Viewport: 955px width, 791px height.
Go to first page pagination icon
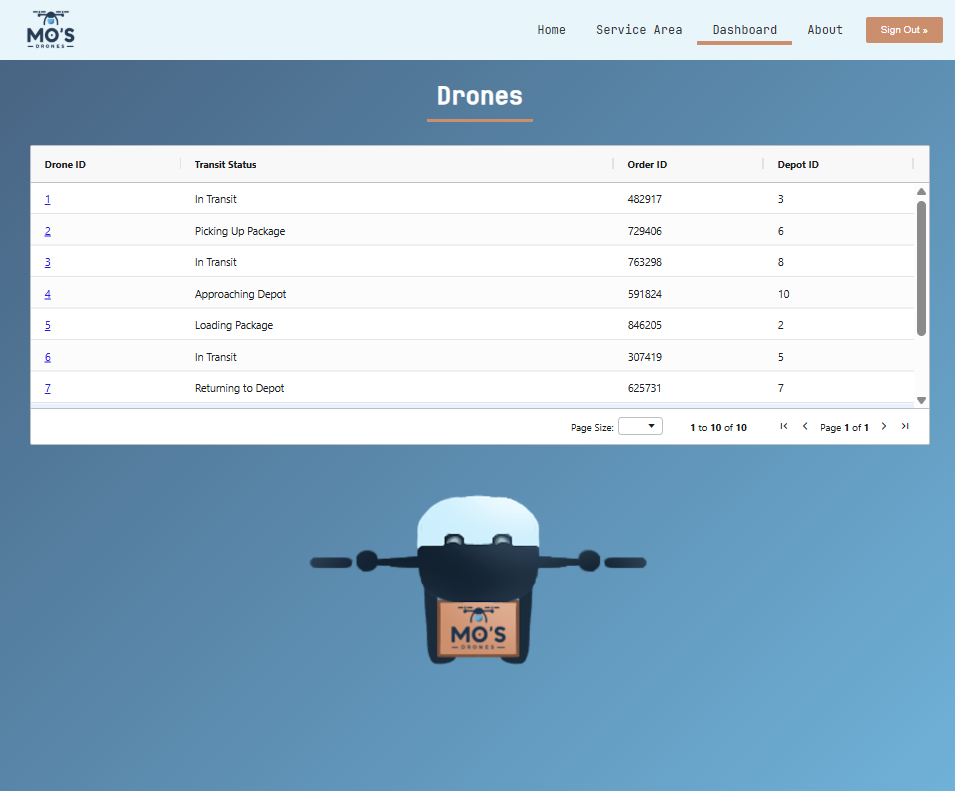[784, 426]
